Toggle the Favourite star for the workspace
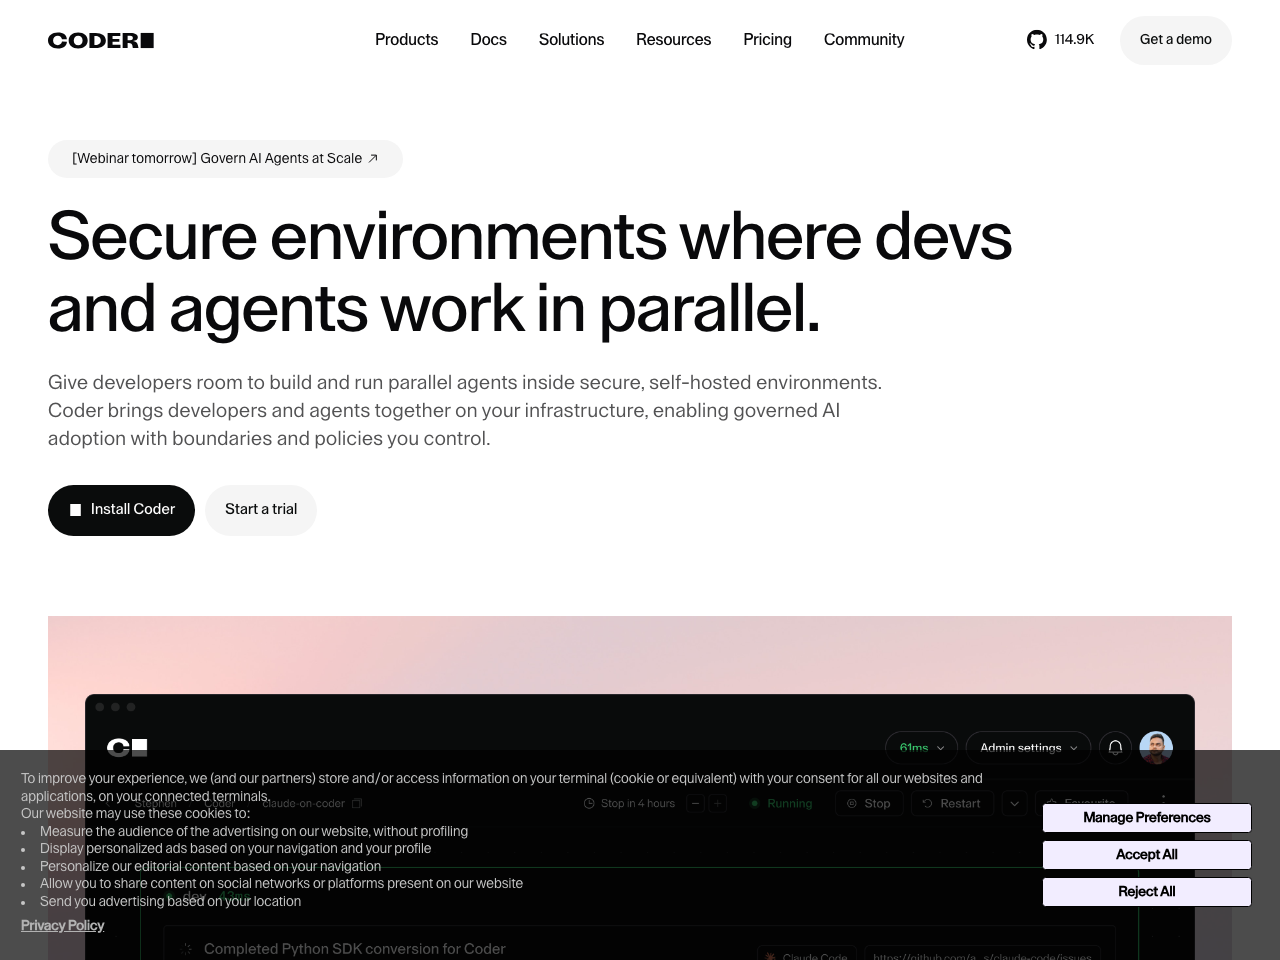Viewport: 1280px width, 960px height. (1080, 803)
